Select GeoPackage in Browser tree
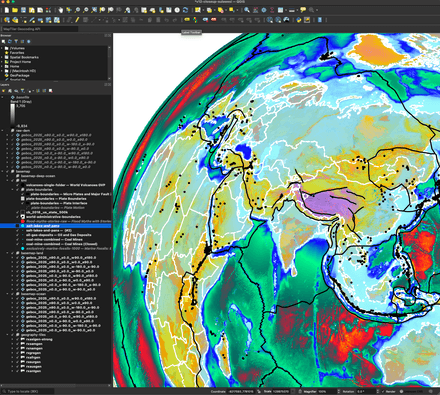440x395 pixels. click(19, 75)
